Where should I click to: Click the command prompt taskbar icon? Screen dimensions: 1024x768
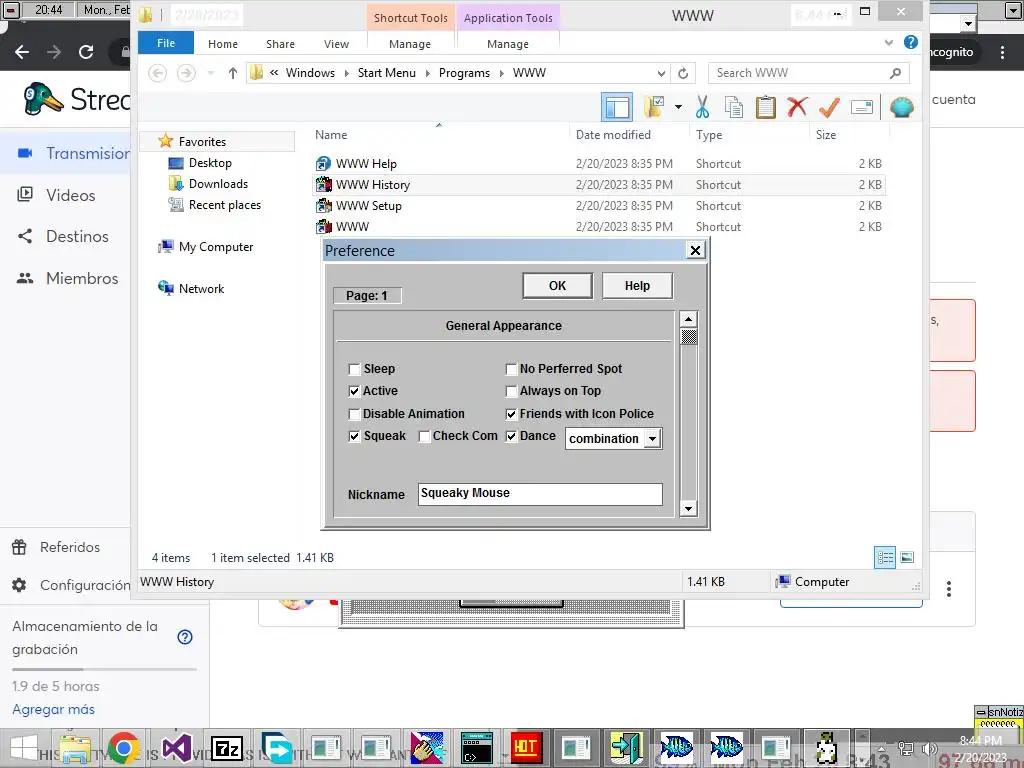476,748
